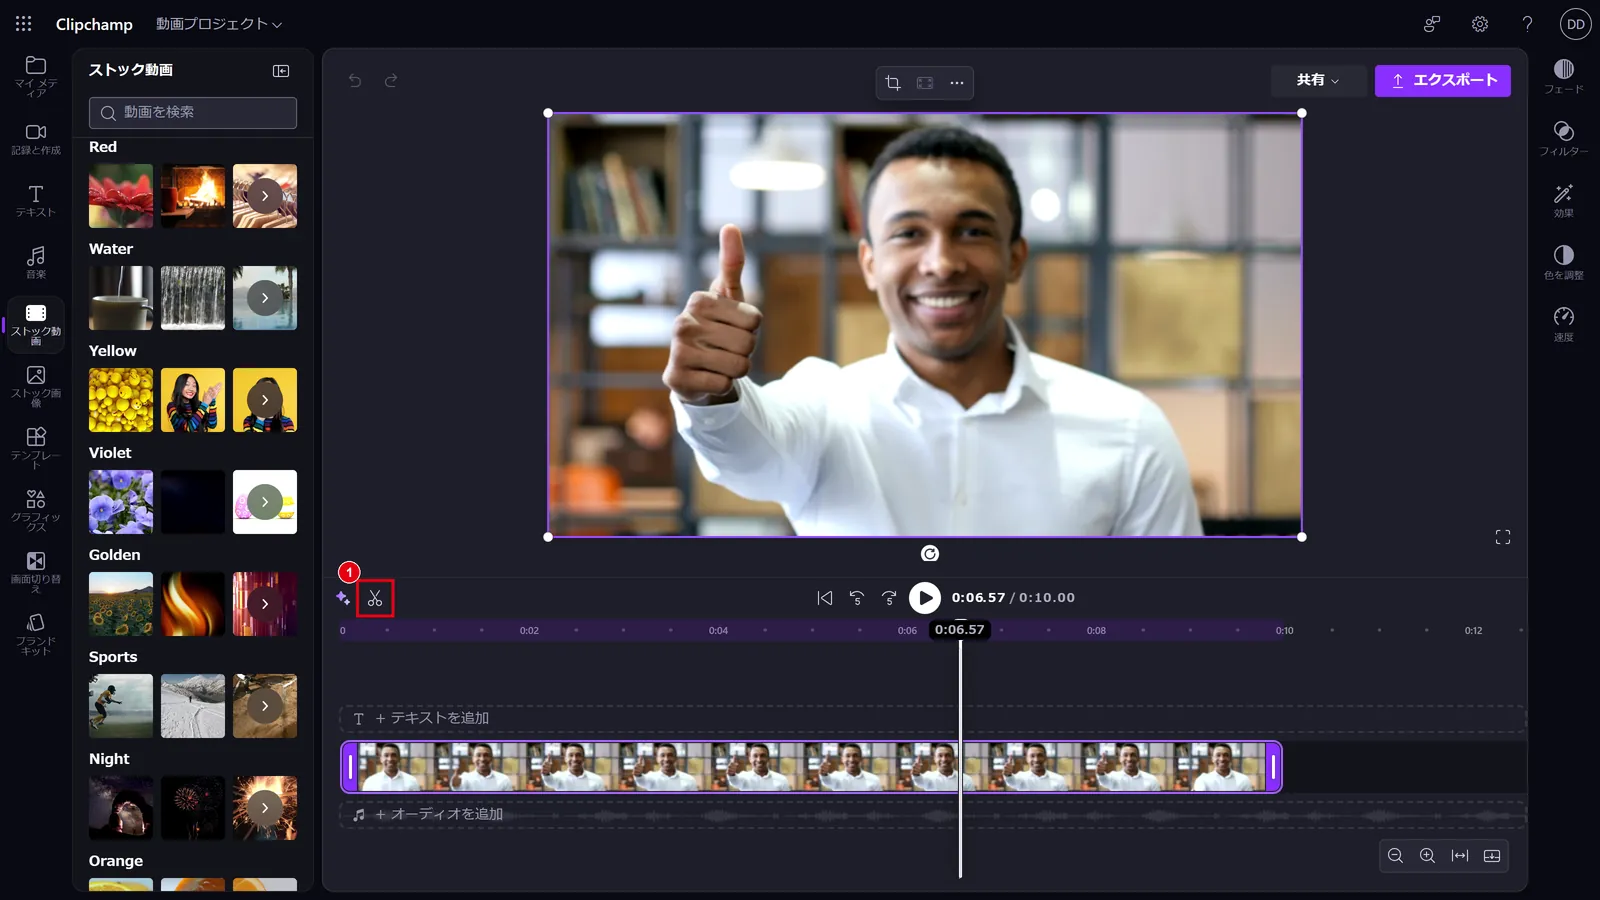1600x900 pixels.
Task: Open the AI auto-compose sparkle tool
Action: tap(343, 598)
